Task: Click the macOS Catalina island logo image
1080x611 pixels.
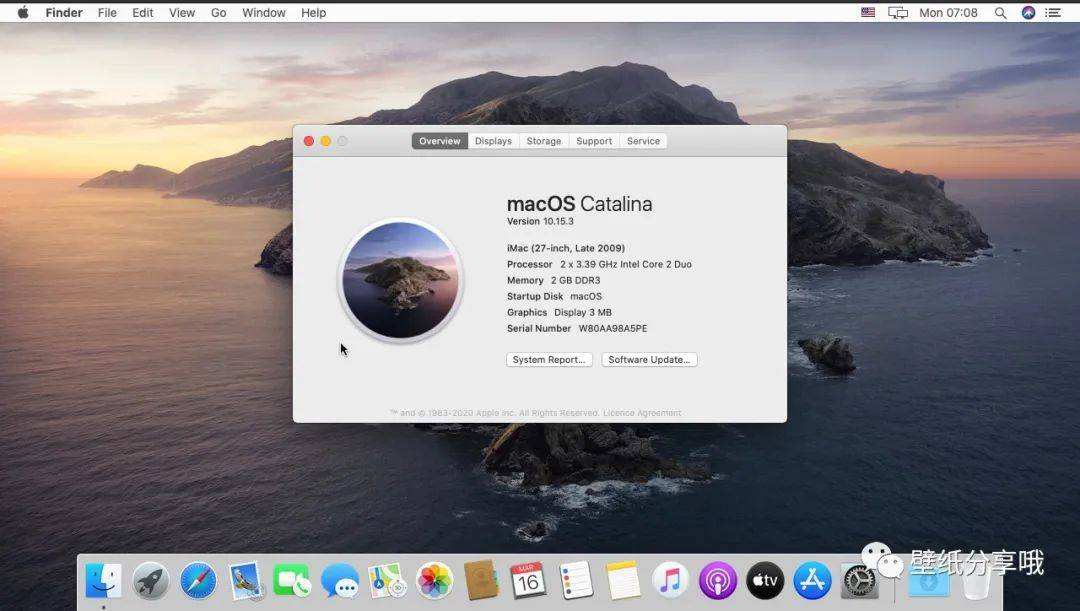Action: pos(400,280)
